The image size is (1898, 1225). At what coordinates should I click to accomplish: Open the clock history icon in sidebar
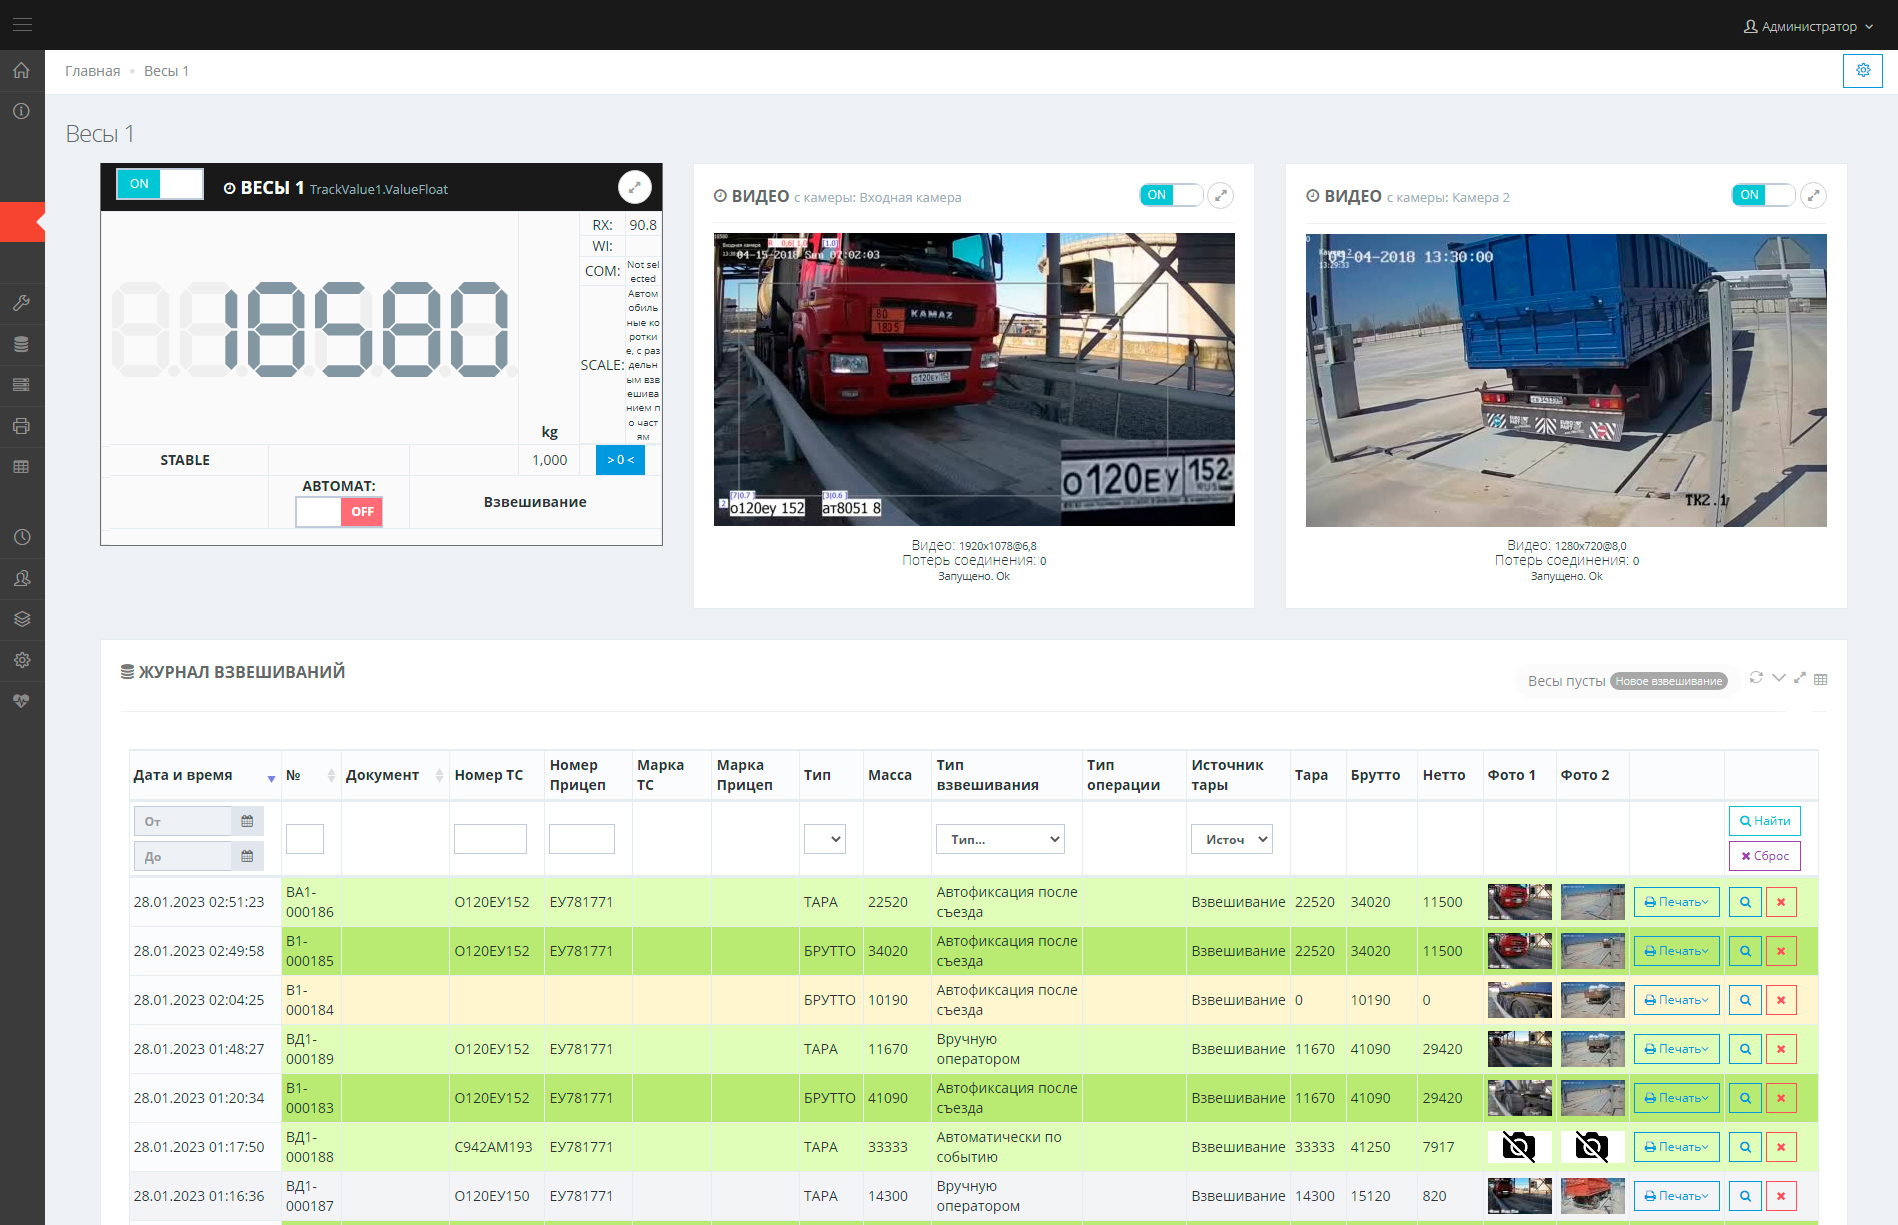coord(22,537)
